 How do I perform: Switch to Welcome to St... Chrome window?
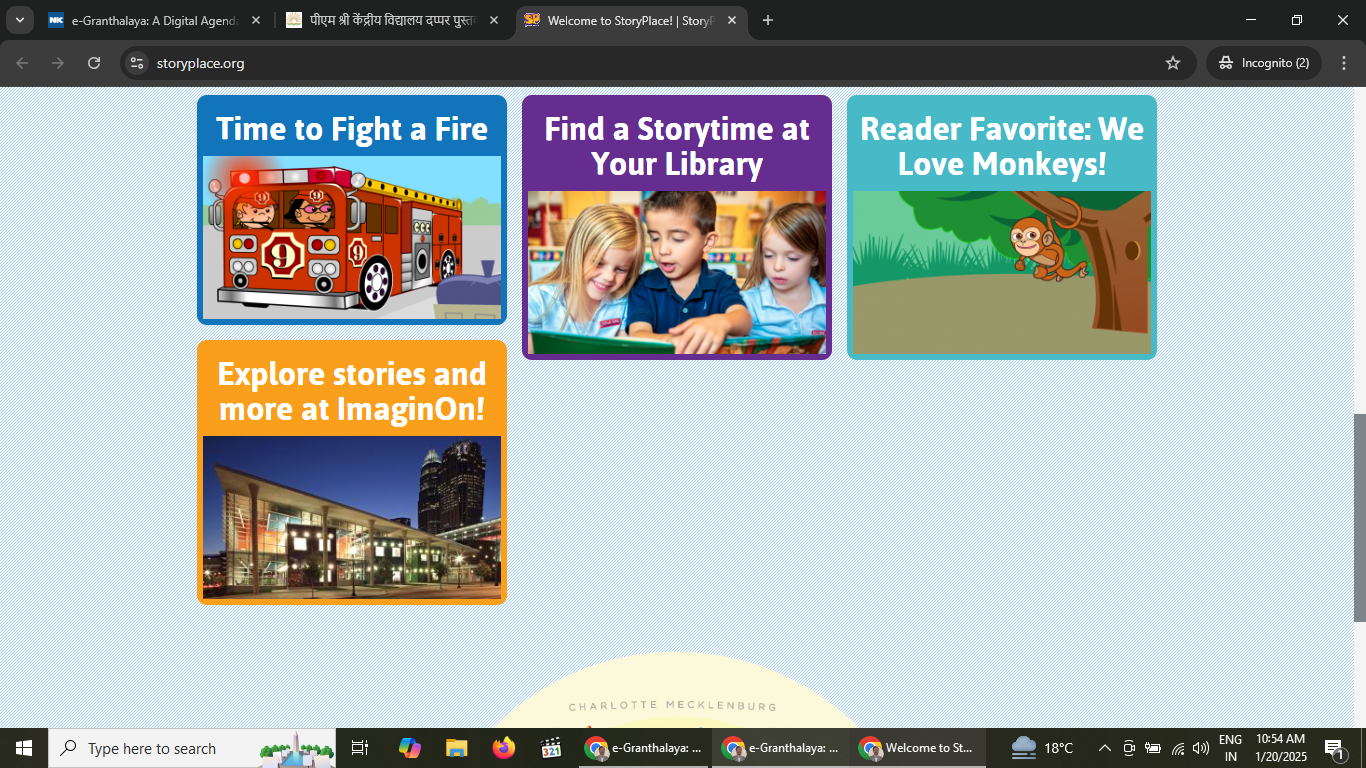point(917,748)
